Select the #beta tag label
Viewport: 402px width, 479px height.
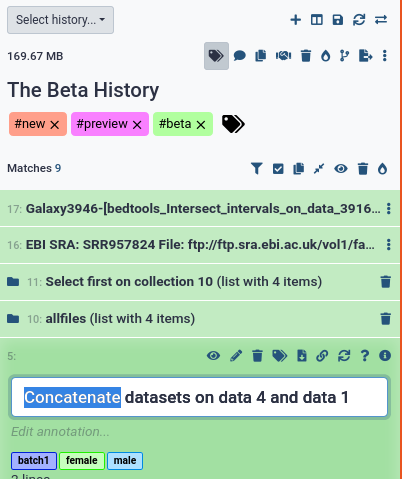[175, 124]
